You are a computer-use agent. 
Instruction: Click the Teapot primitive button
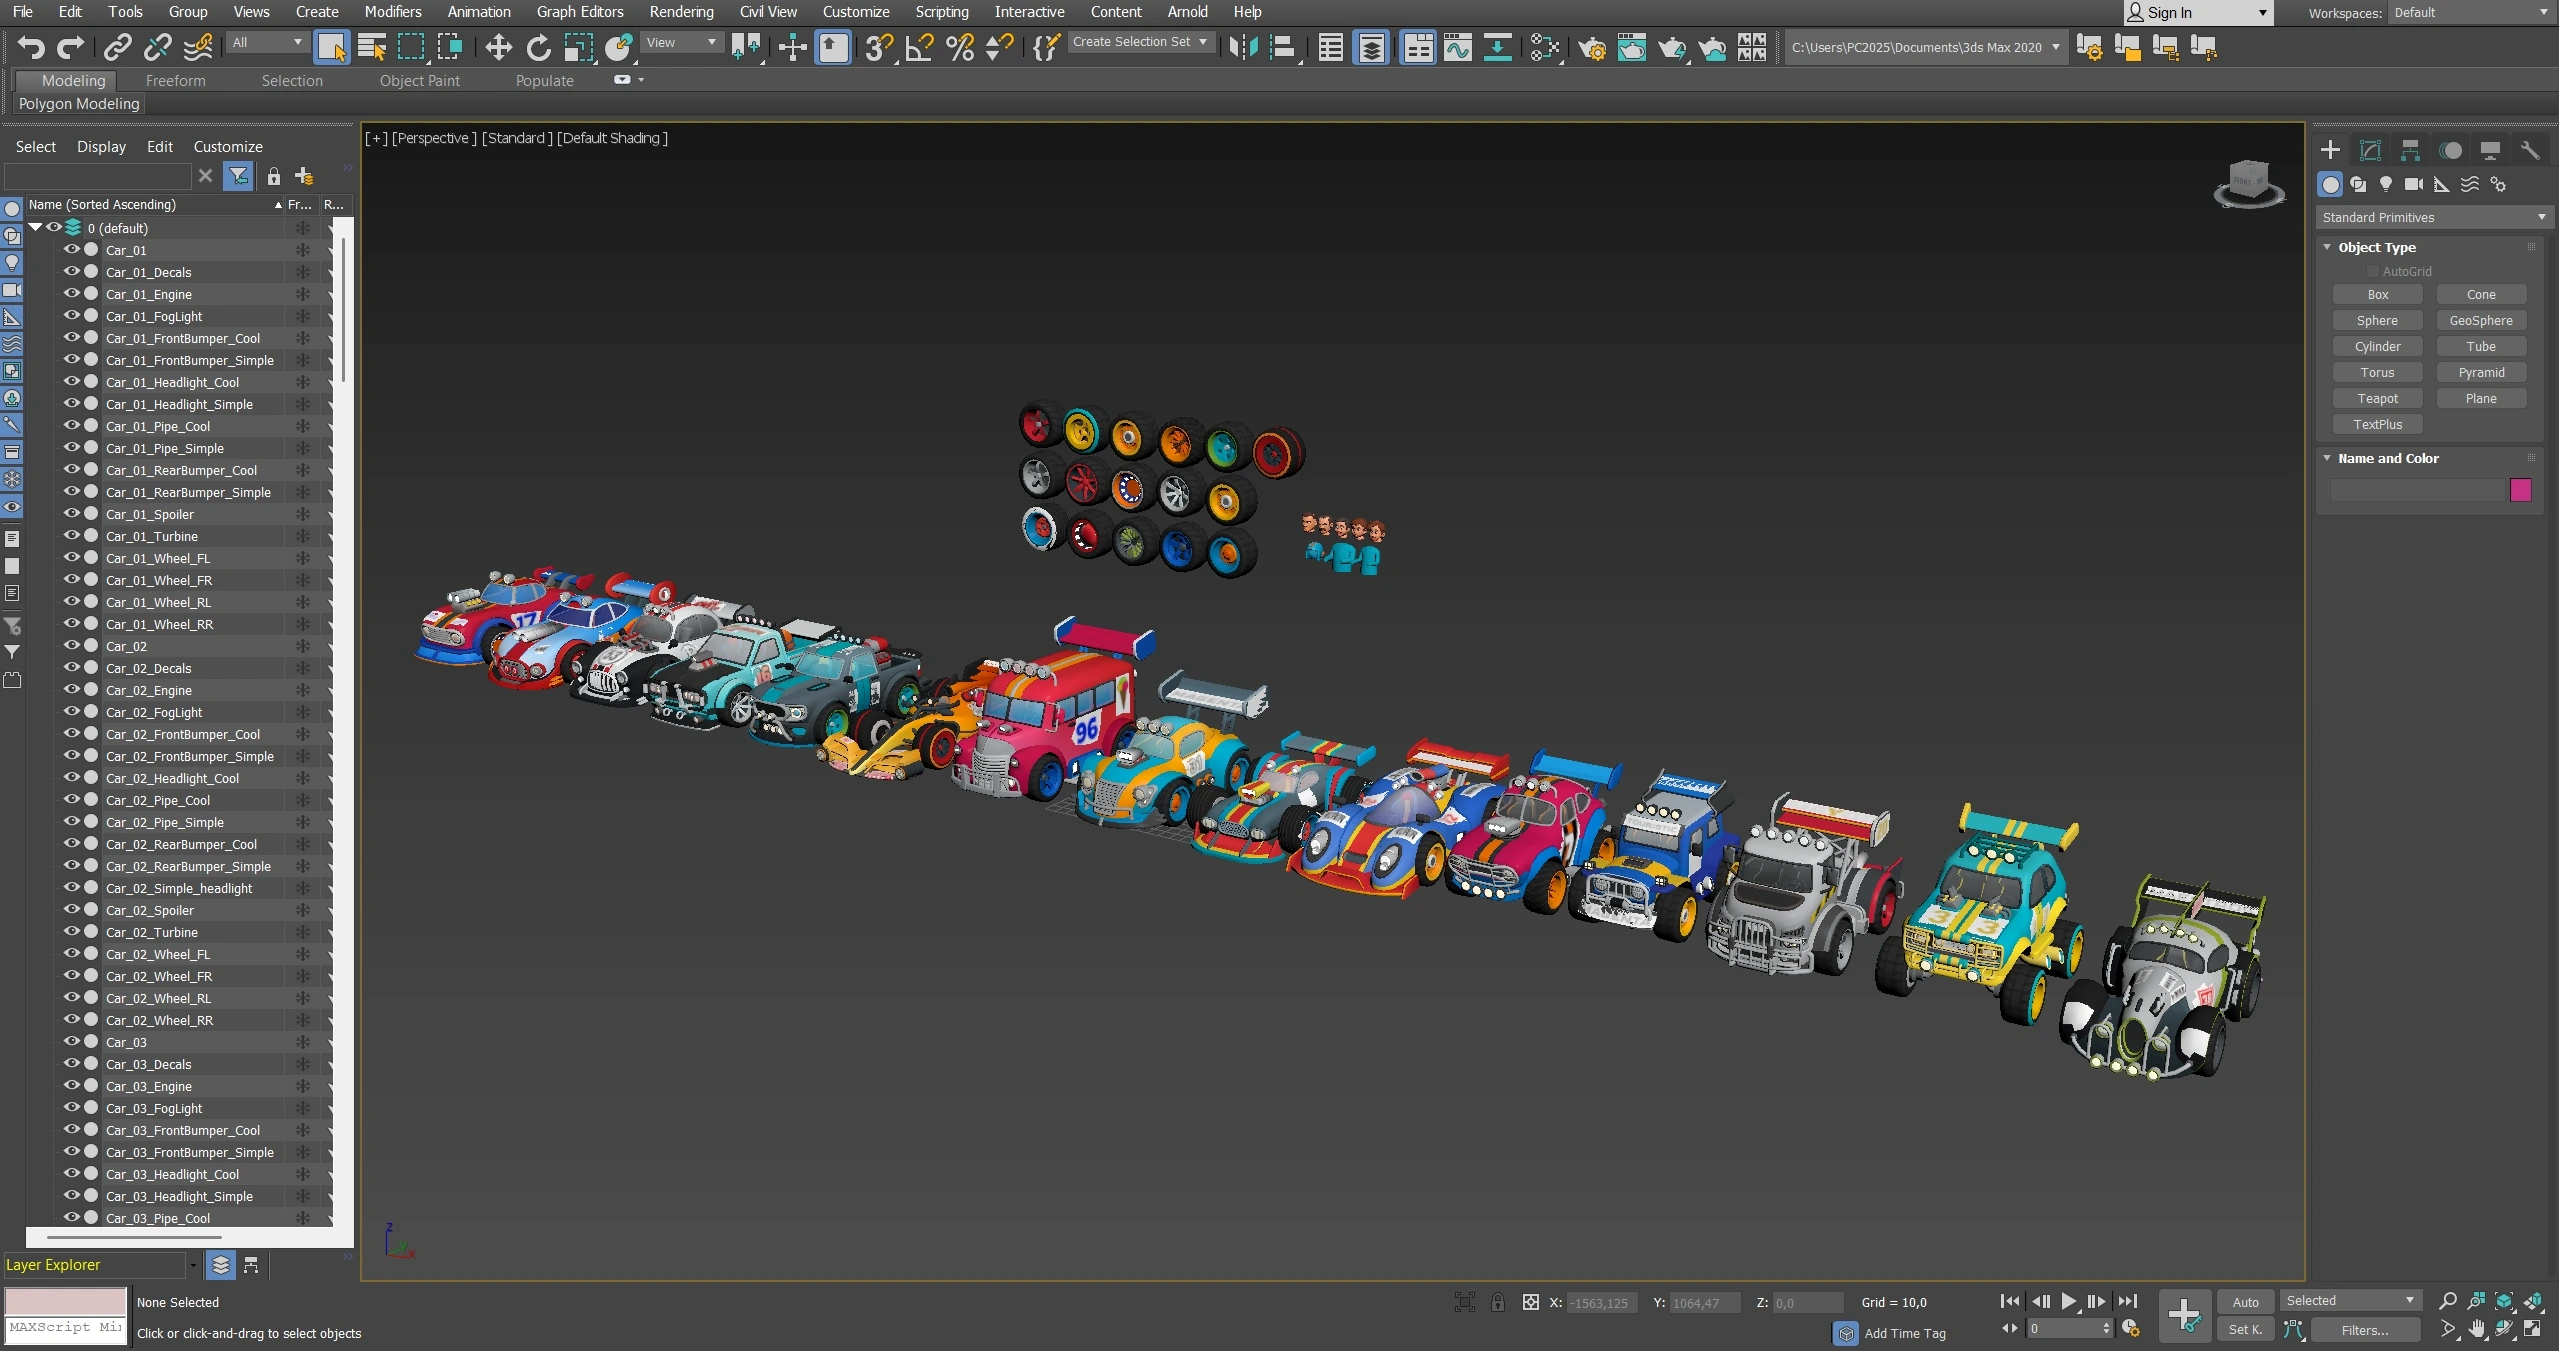[x=2377, y=398]
